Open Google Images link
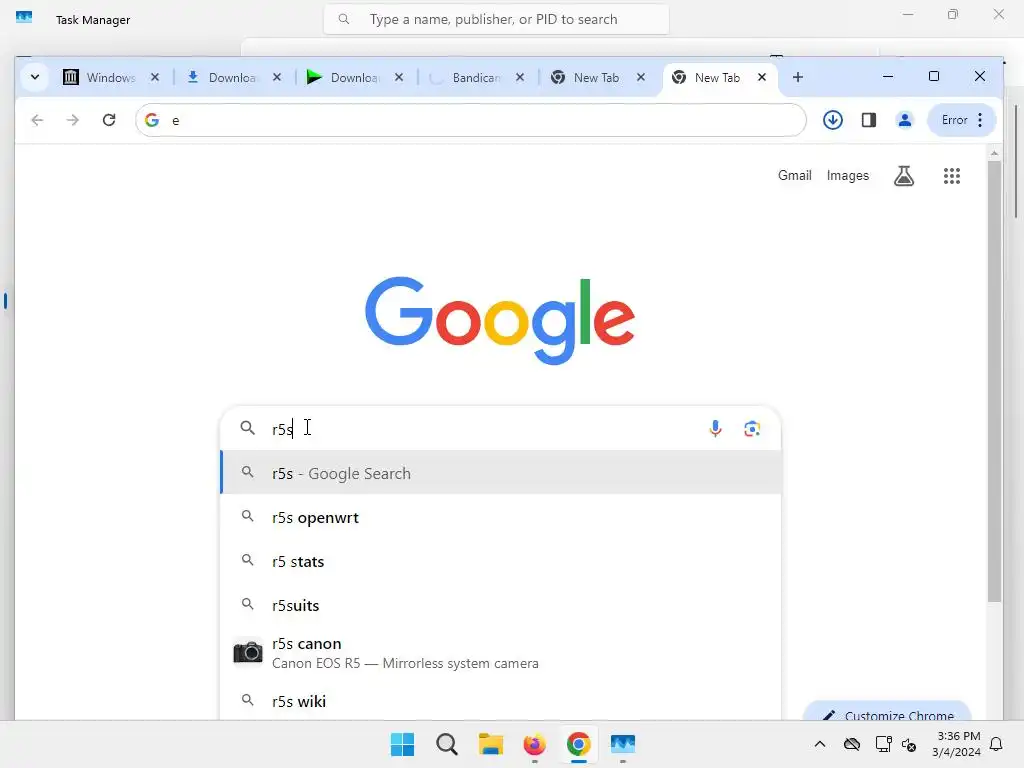 coord(848,176)
